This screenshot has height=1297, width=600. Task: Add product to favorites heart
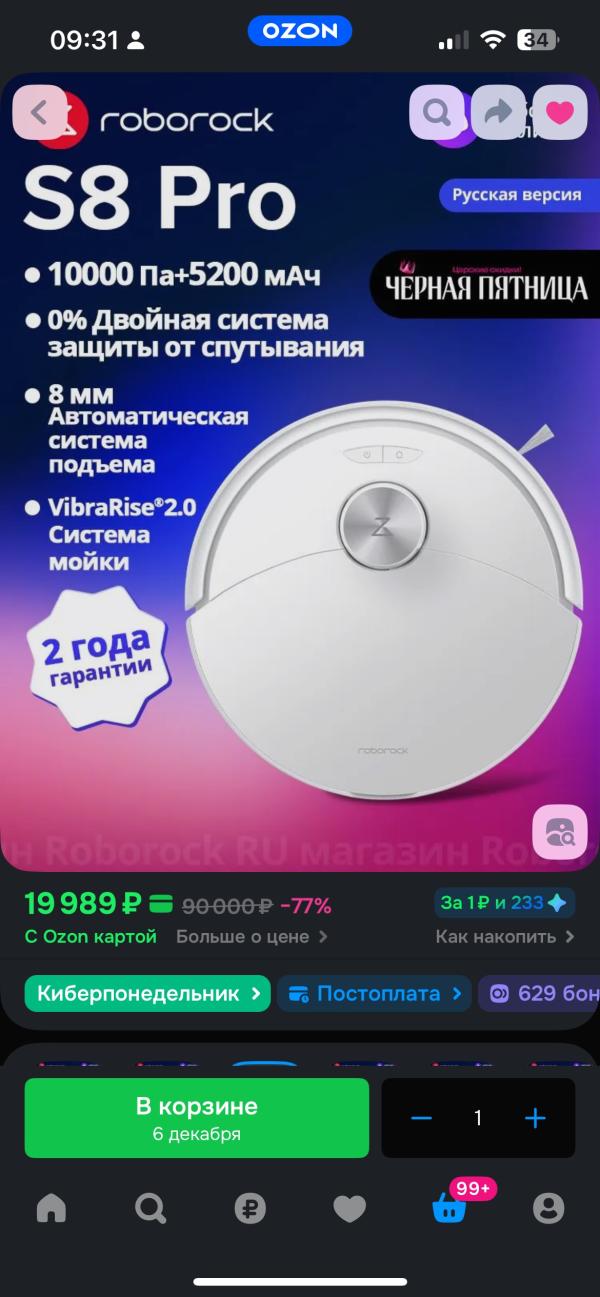coord(560,112)
